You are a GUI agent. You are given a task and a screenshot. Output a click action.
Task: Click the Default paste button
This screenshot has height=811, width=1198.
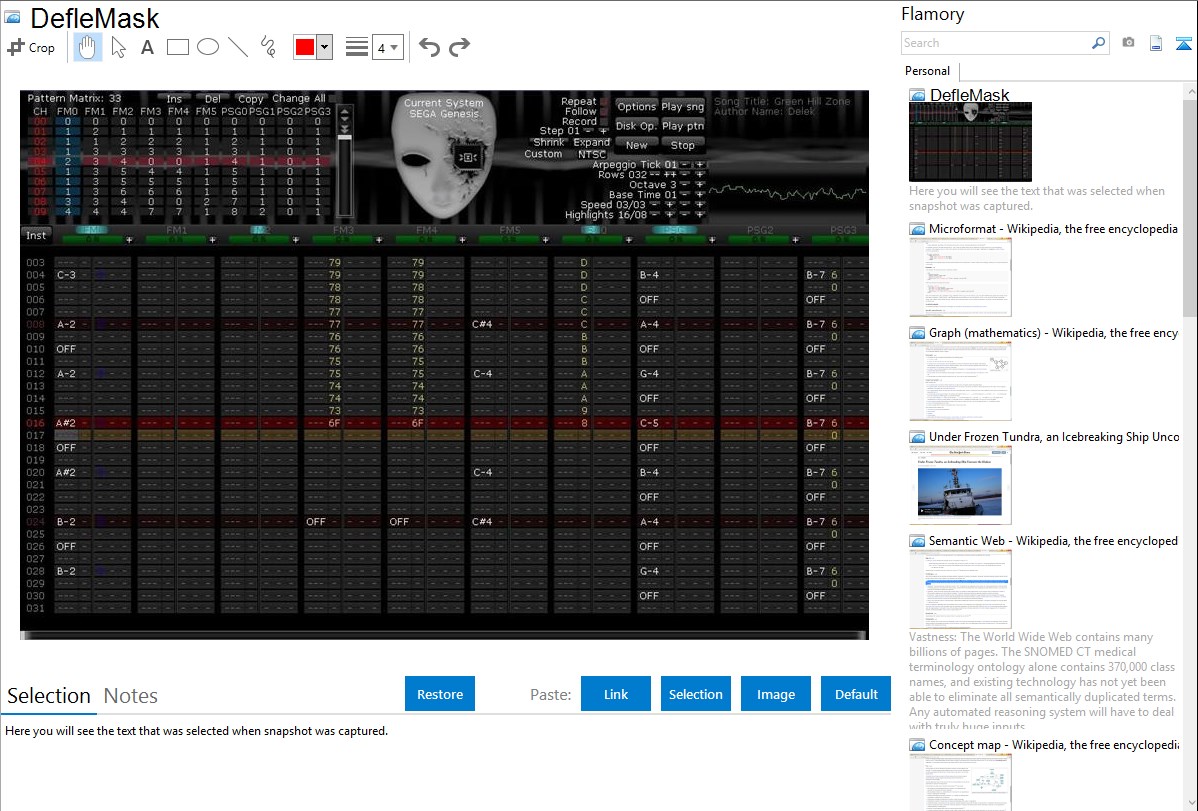click(856, 694)
